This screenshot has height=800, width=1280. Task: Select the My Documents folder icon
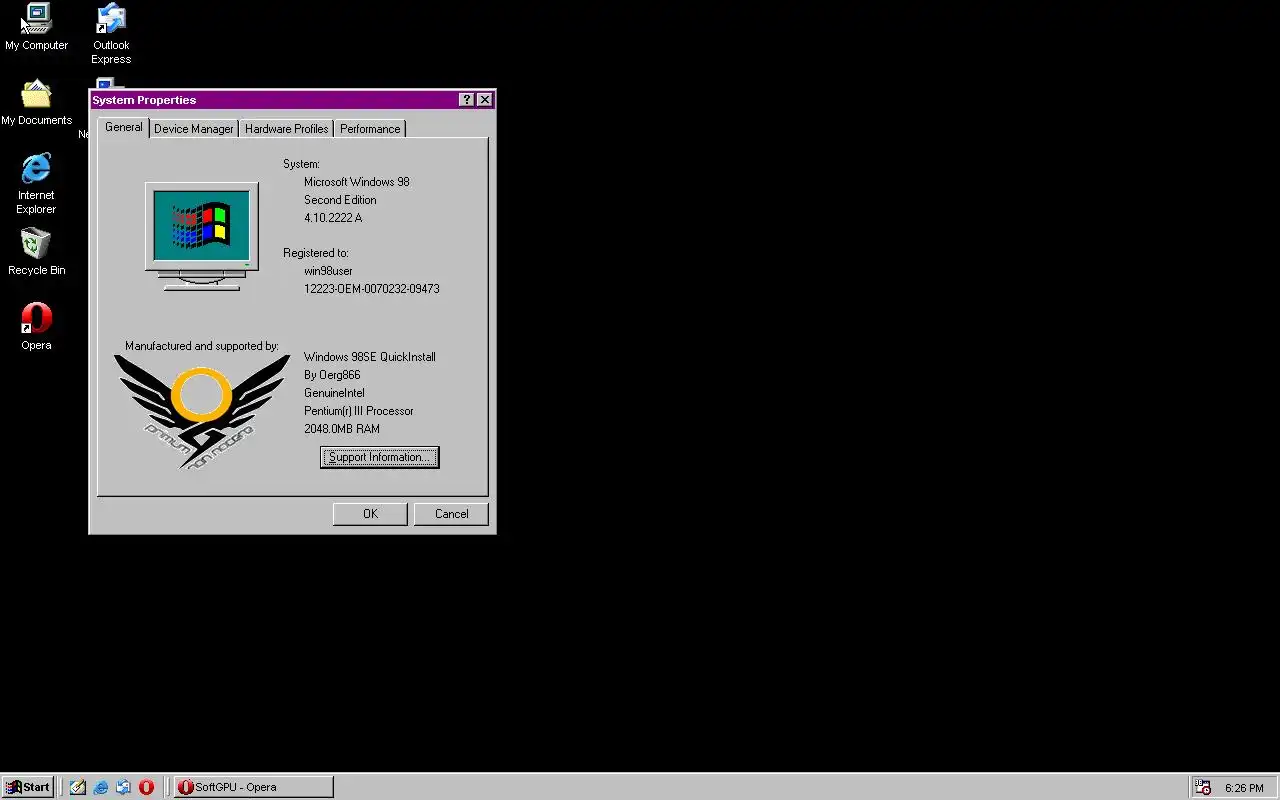pyautogui.click(x=36, y=102)
